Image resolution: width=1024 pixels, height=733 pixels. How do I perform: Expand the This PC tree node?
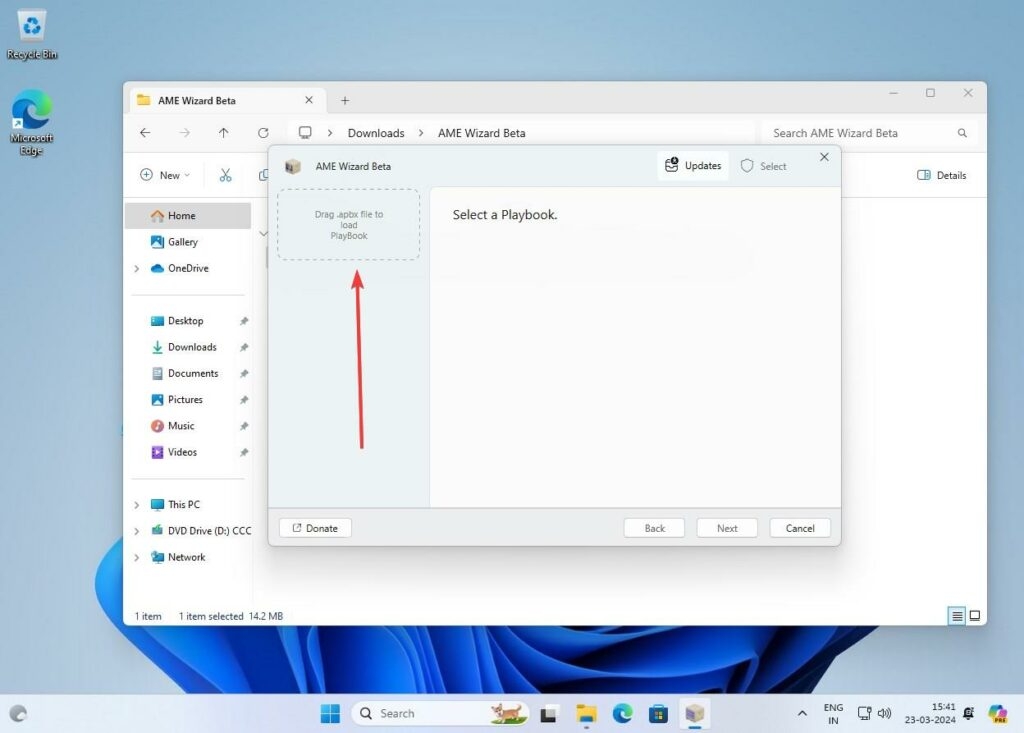137,505
